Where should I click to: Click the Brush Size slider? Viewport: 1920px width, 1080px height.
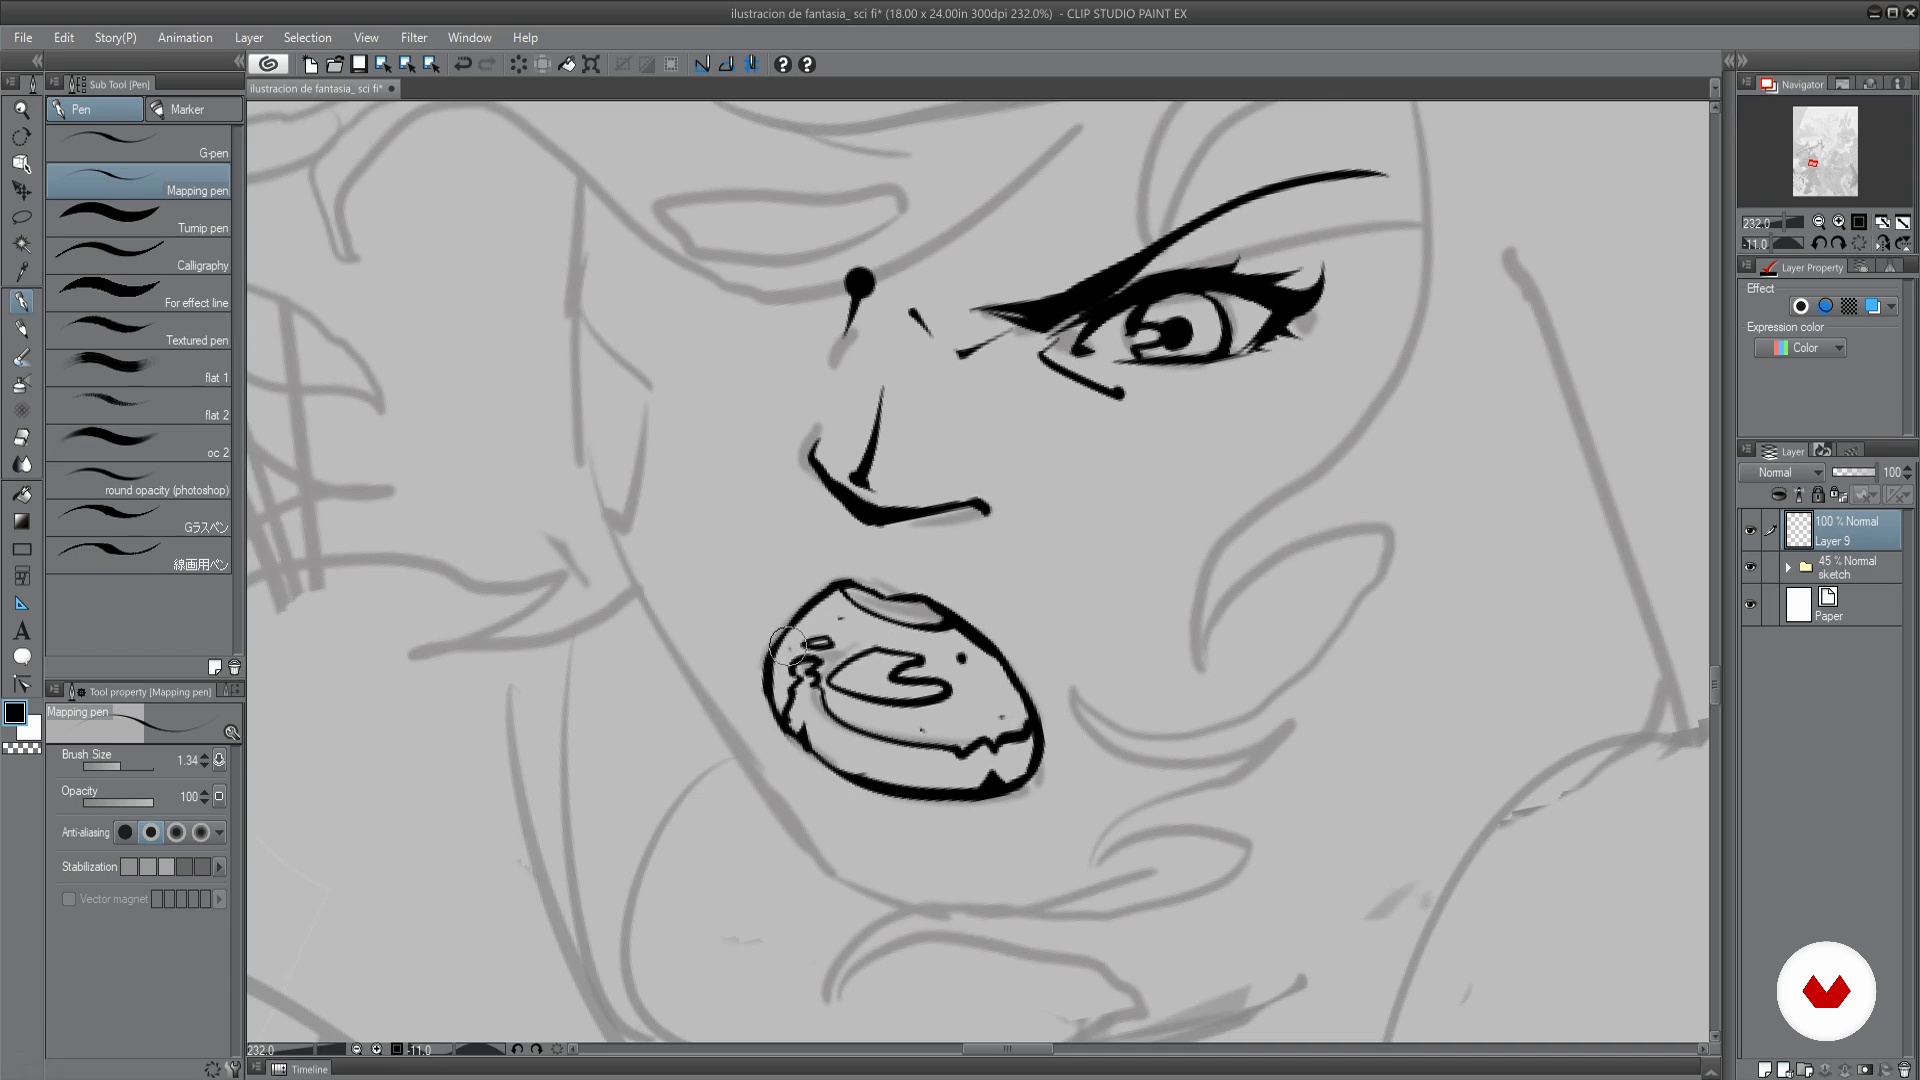[x=118, y=767]
